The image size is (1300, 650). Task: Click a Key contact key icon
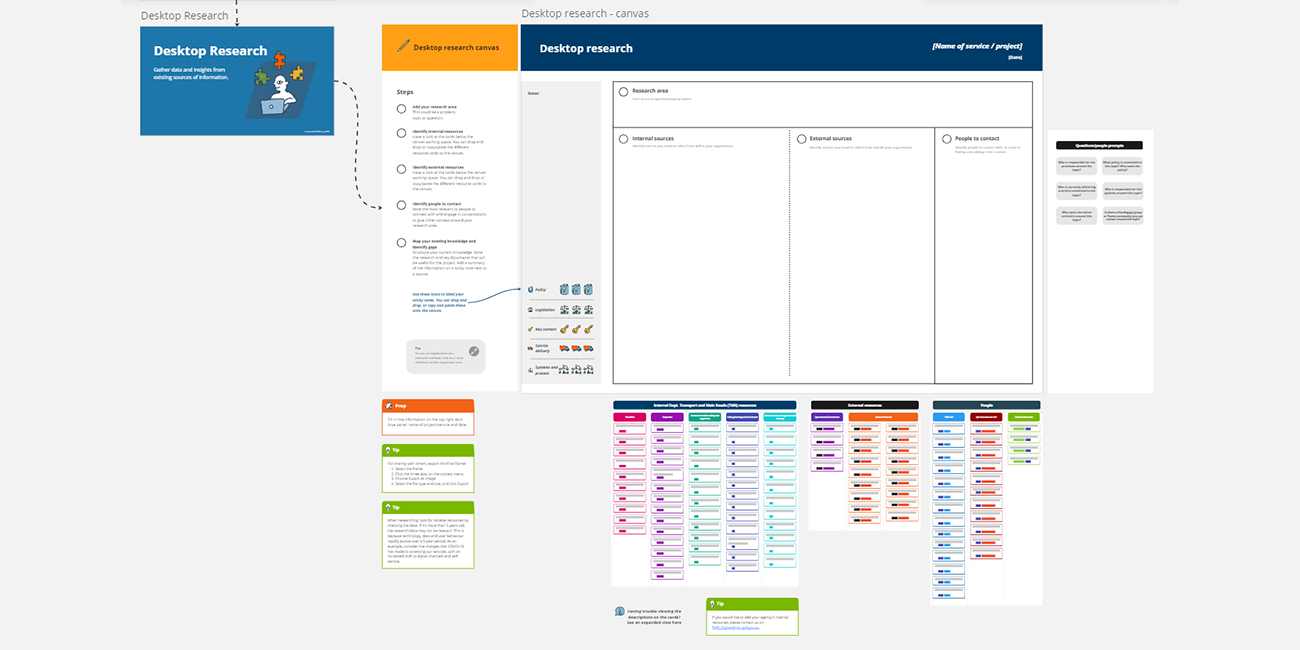pos(565,329)
